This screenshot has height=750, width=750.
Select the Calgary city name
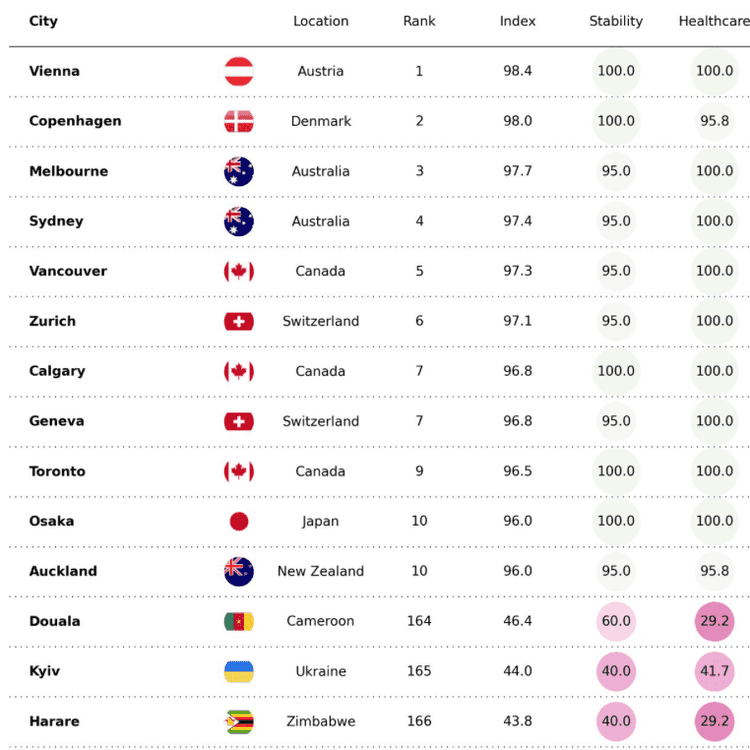pyautogui.click(x=57, y=371)
